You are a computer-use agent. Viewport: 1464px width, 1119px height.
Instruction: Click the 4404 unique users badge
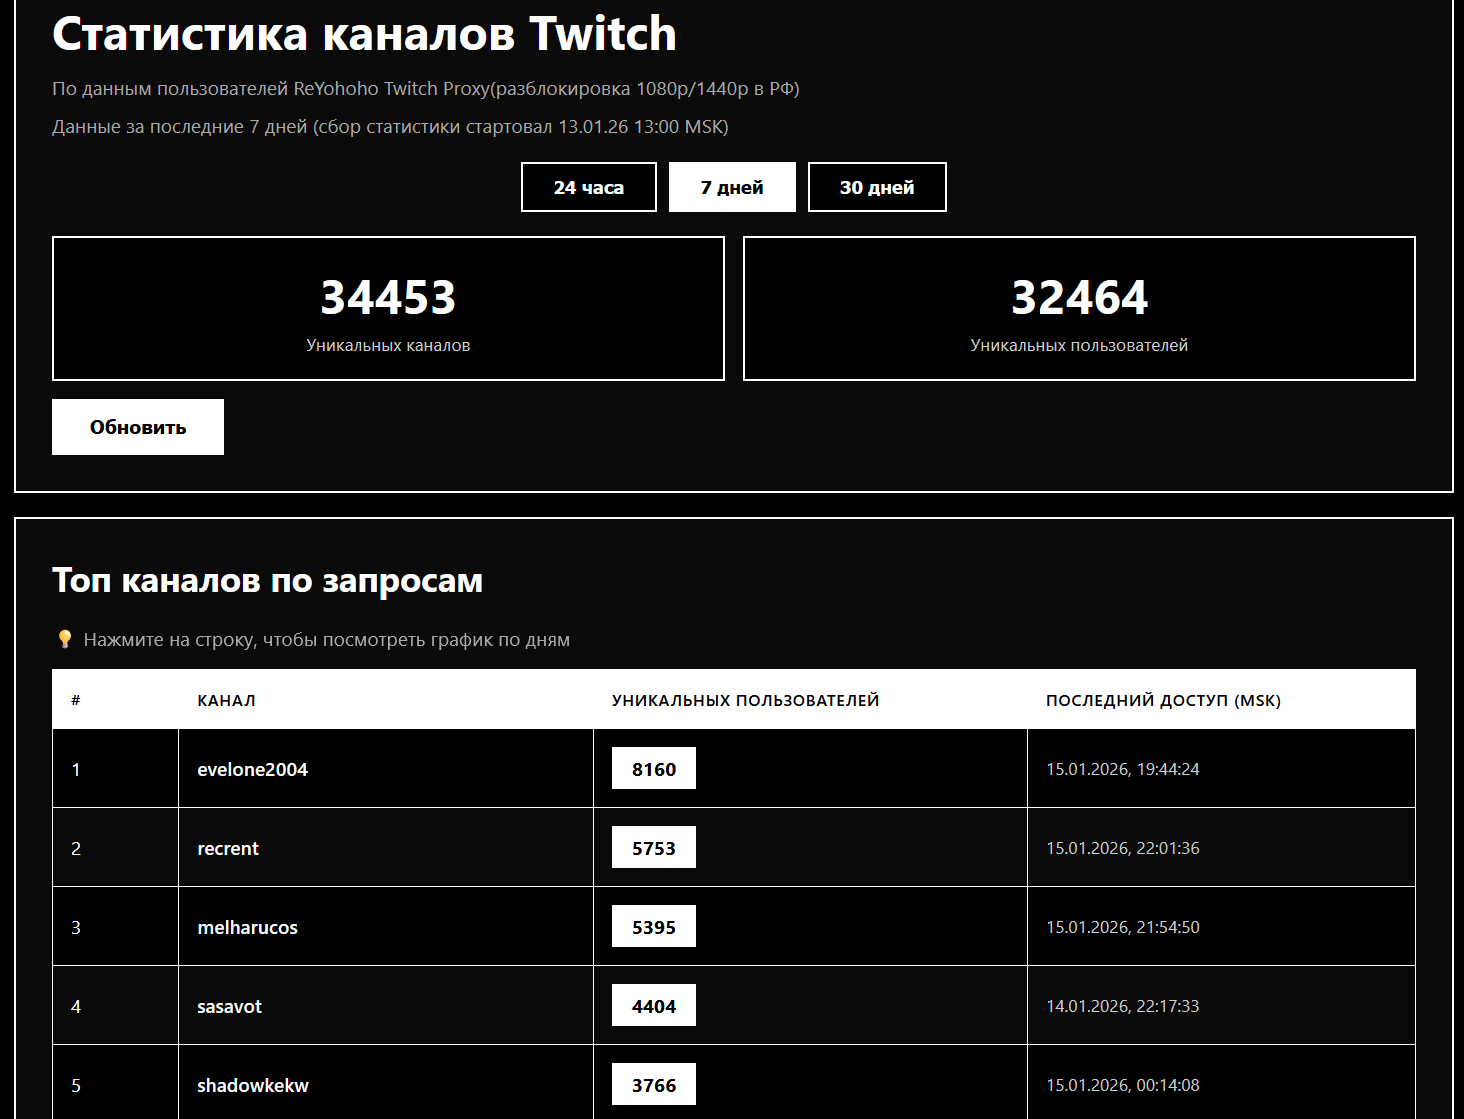pos(654,1006)
